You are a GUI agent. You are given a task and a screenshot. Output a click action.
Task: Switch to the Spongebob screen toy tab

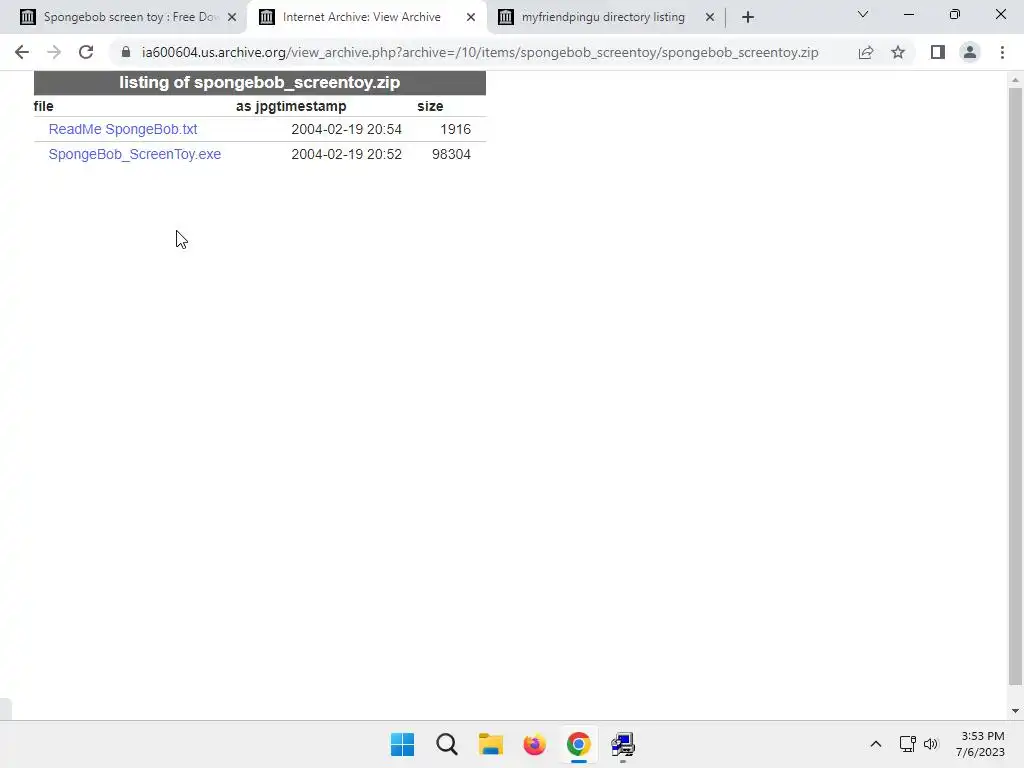pyautogui.click(x=129, y=17)
